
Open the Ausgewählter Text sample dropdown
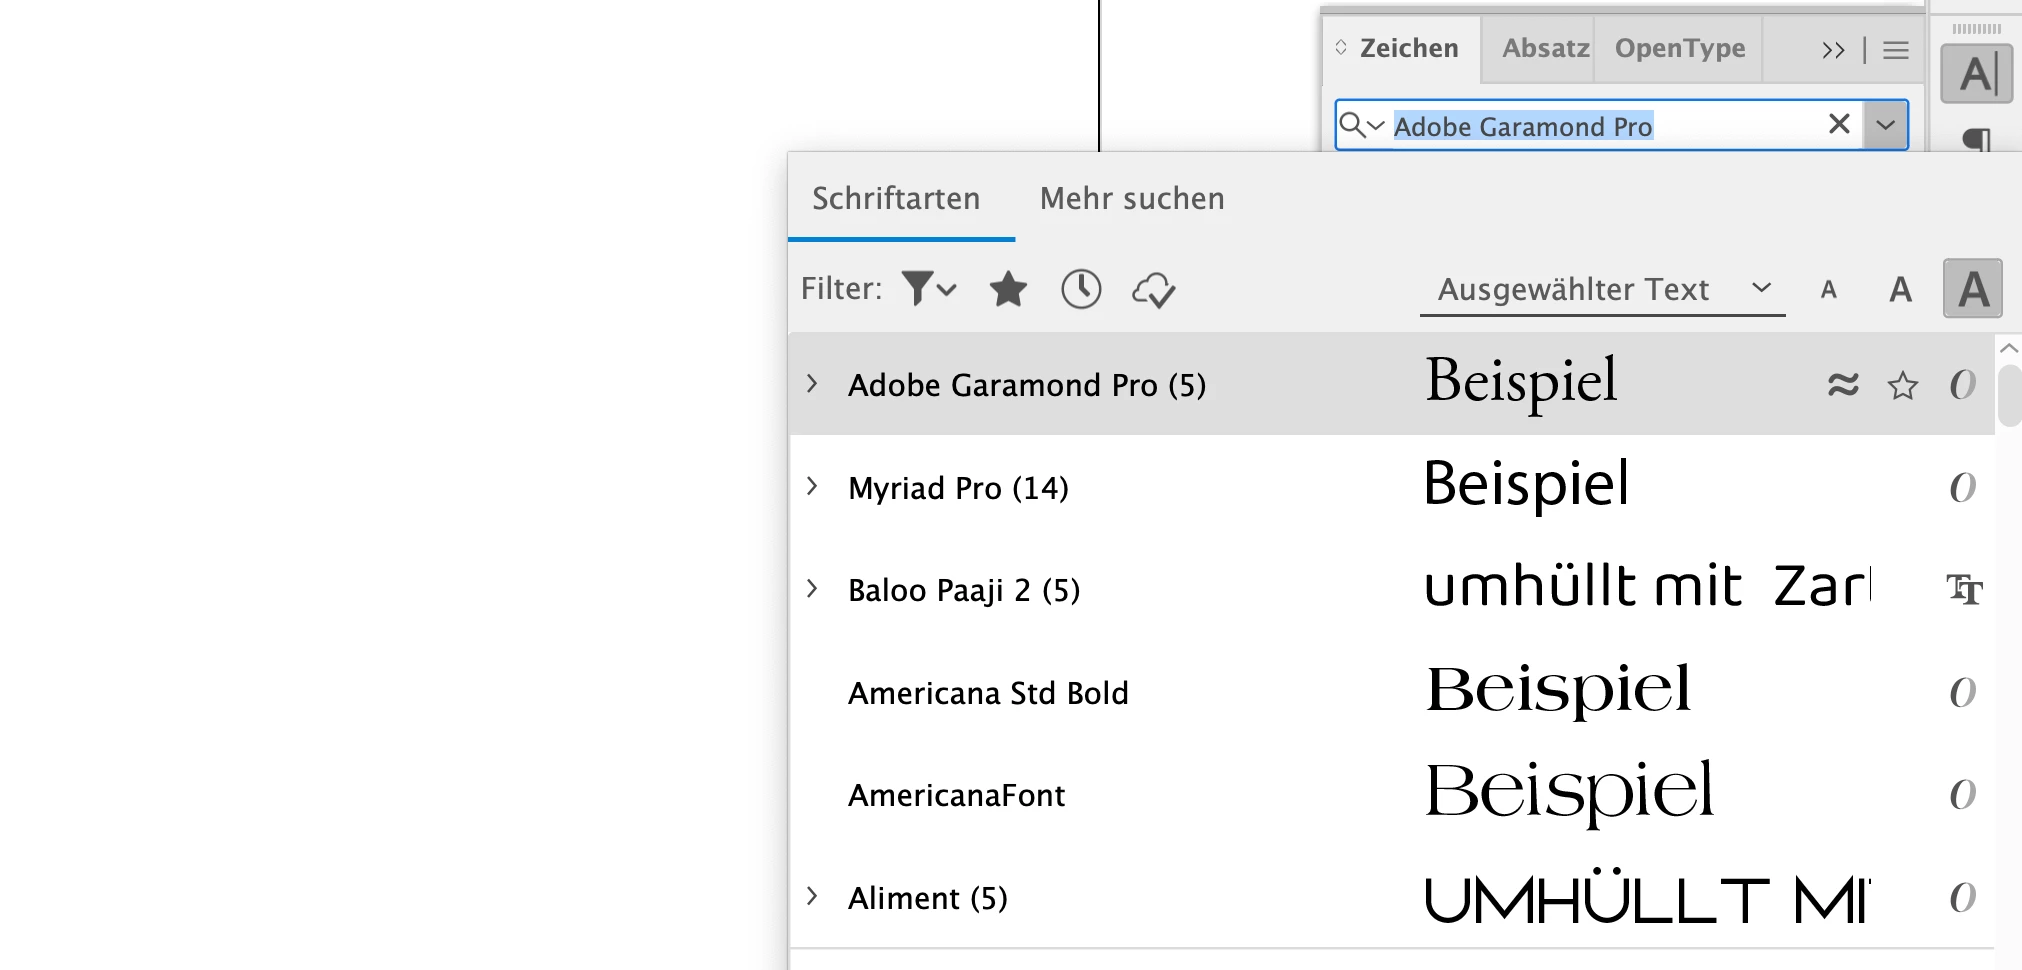(x=1603, y=290)
